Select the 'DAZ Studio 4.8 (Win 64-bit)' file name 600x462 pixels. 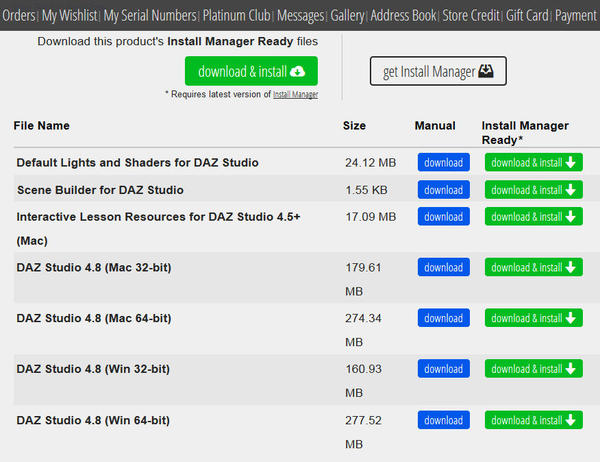(x=93, y=420)
